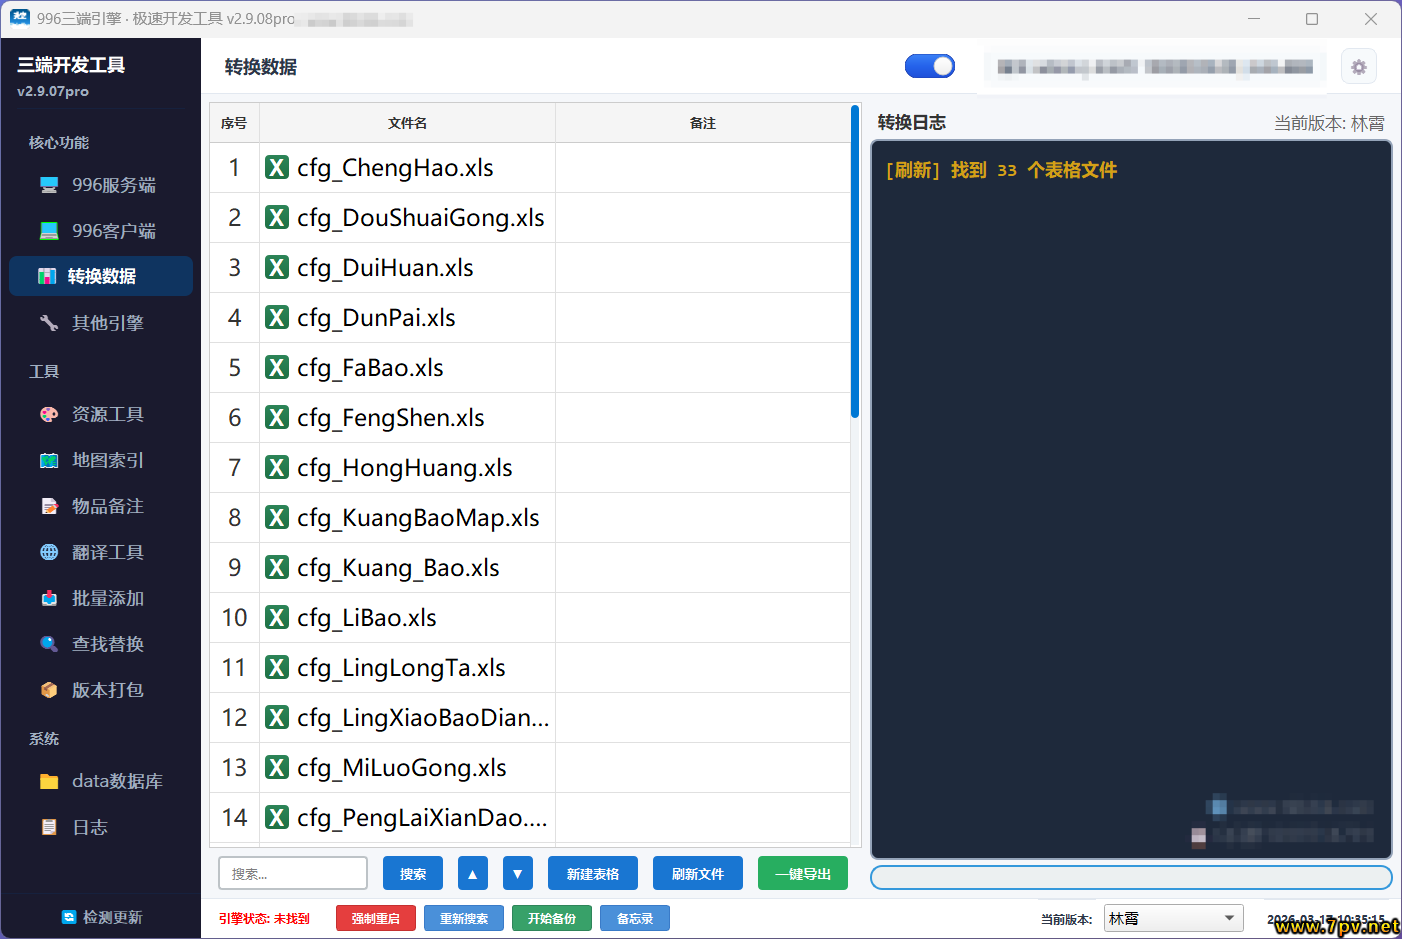Click the up arrow button
This screenshot has height=939, width=1402.
pos(473,873)
